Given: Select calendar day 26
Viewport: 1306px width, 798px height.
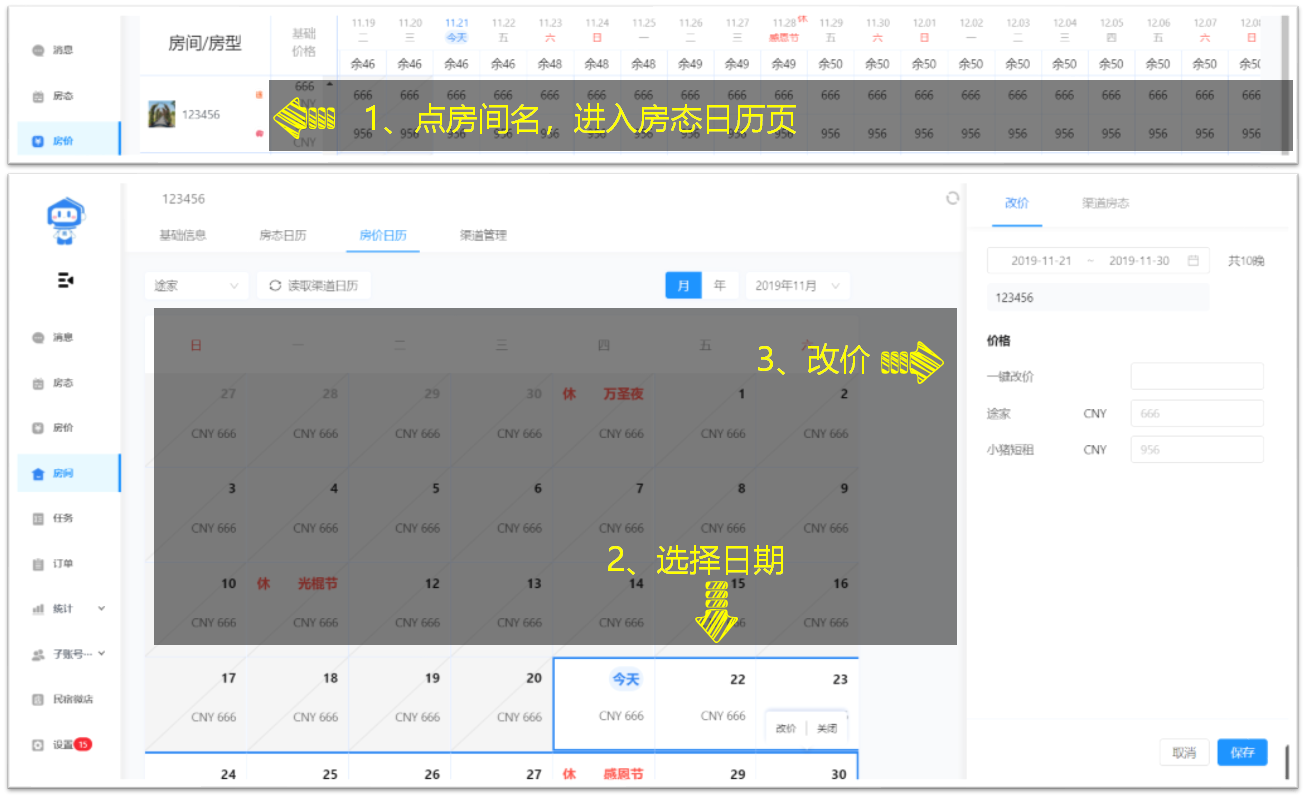Looking at the screenshot, I should (400, 767).
